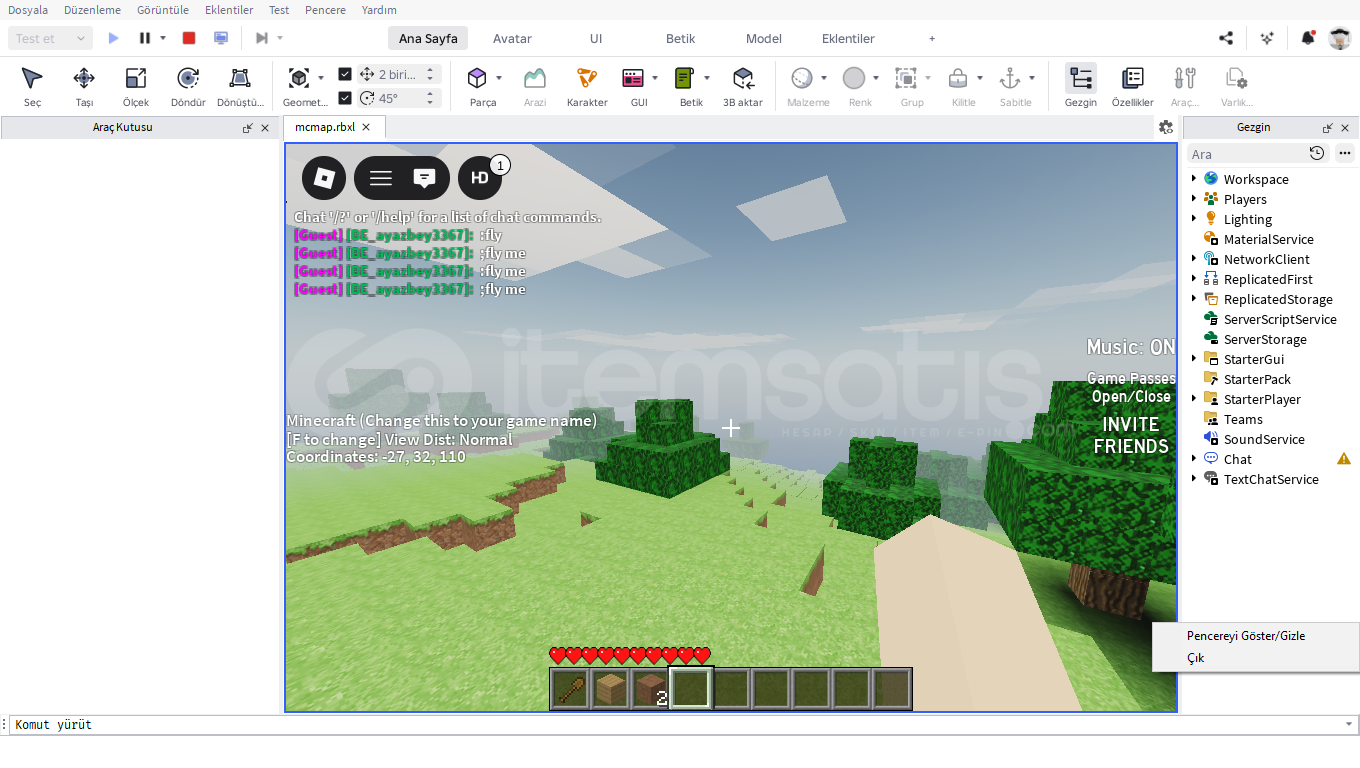
Task: Select the Seç (Select) tool
Action: [33, 87]
